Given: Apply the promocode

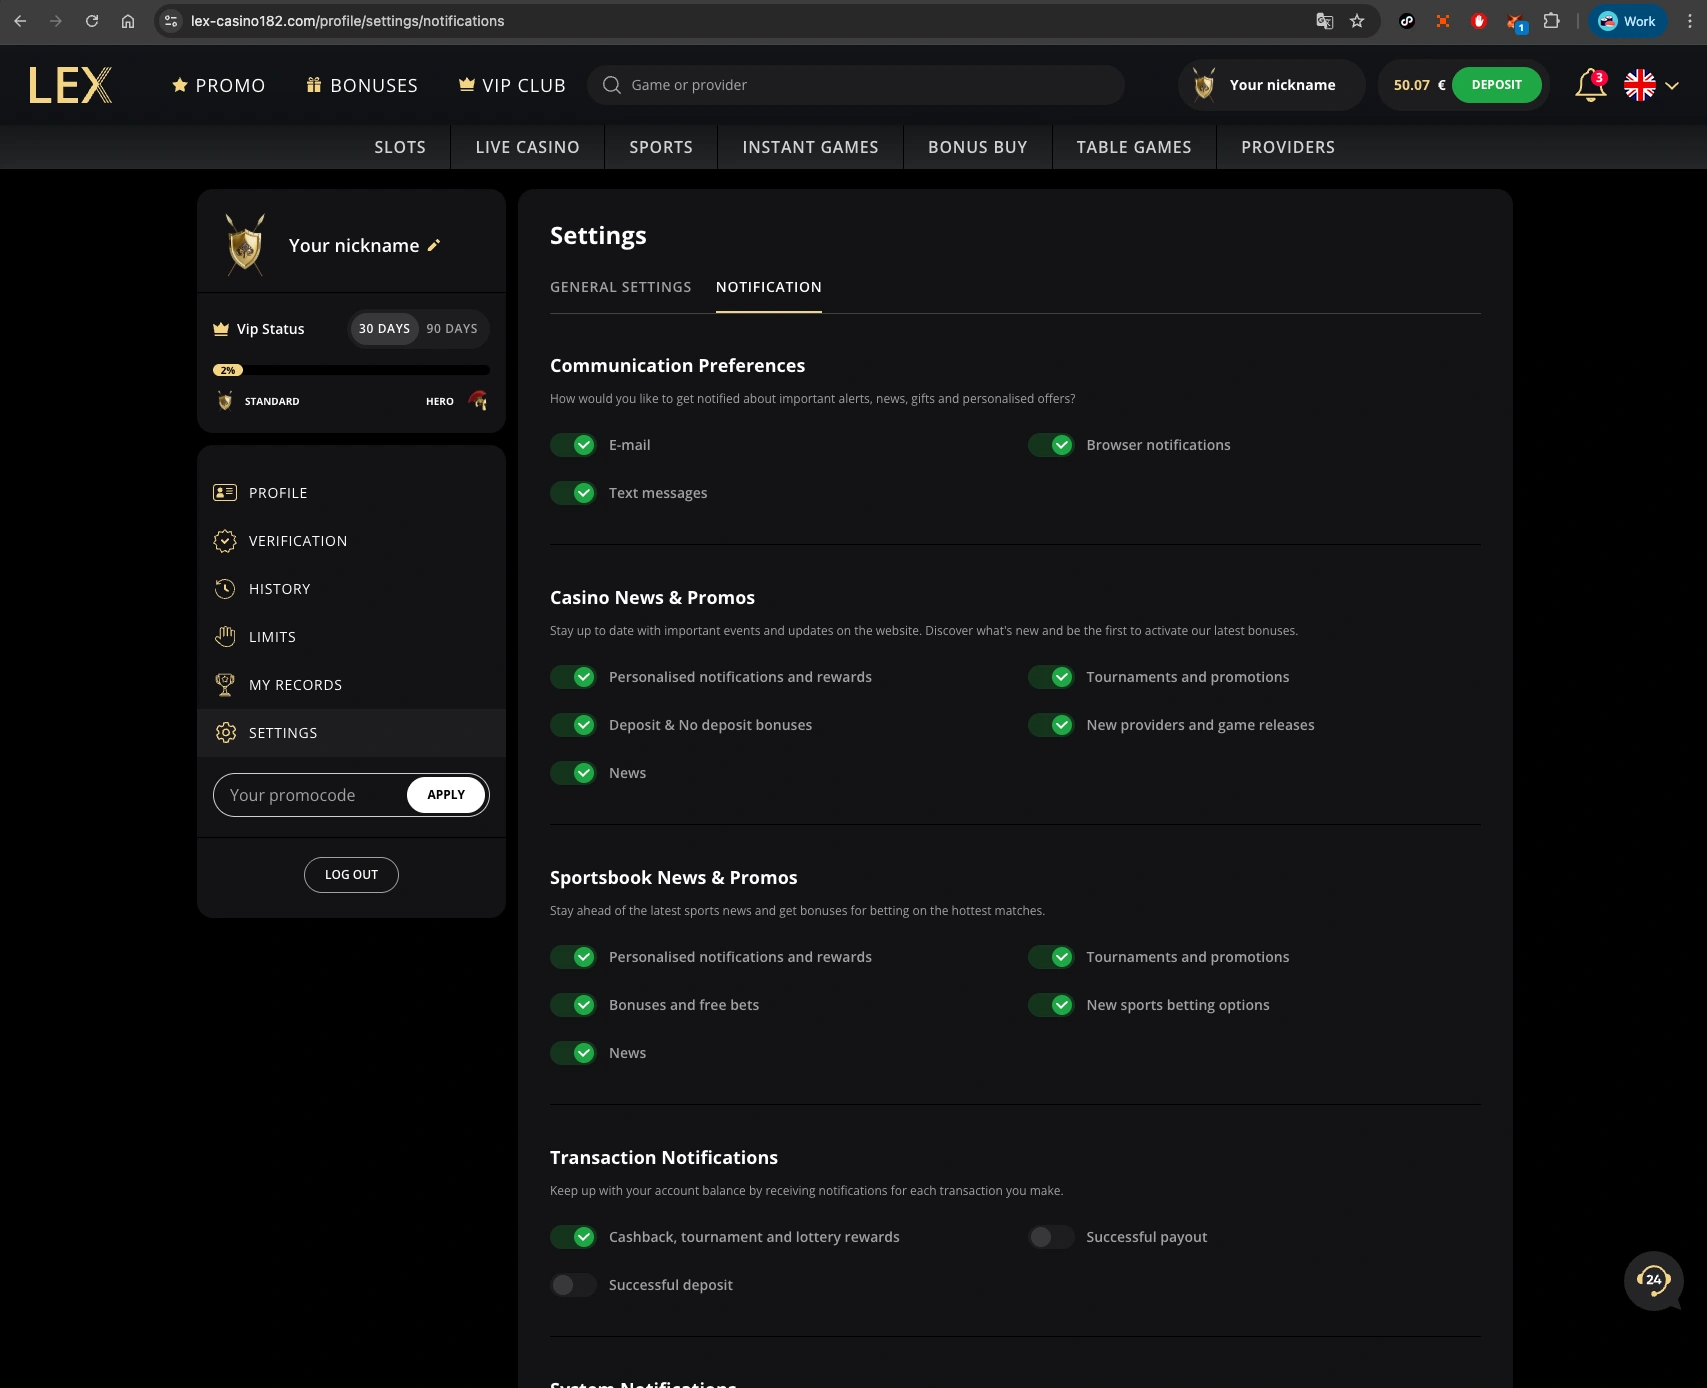Looking at the screenshot, I should pos(446,795).
